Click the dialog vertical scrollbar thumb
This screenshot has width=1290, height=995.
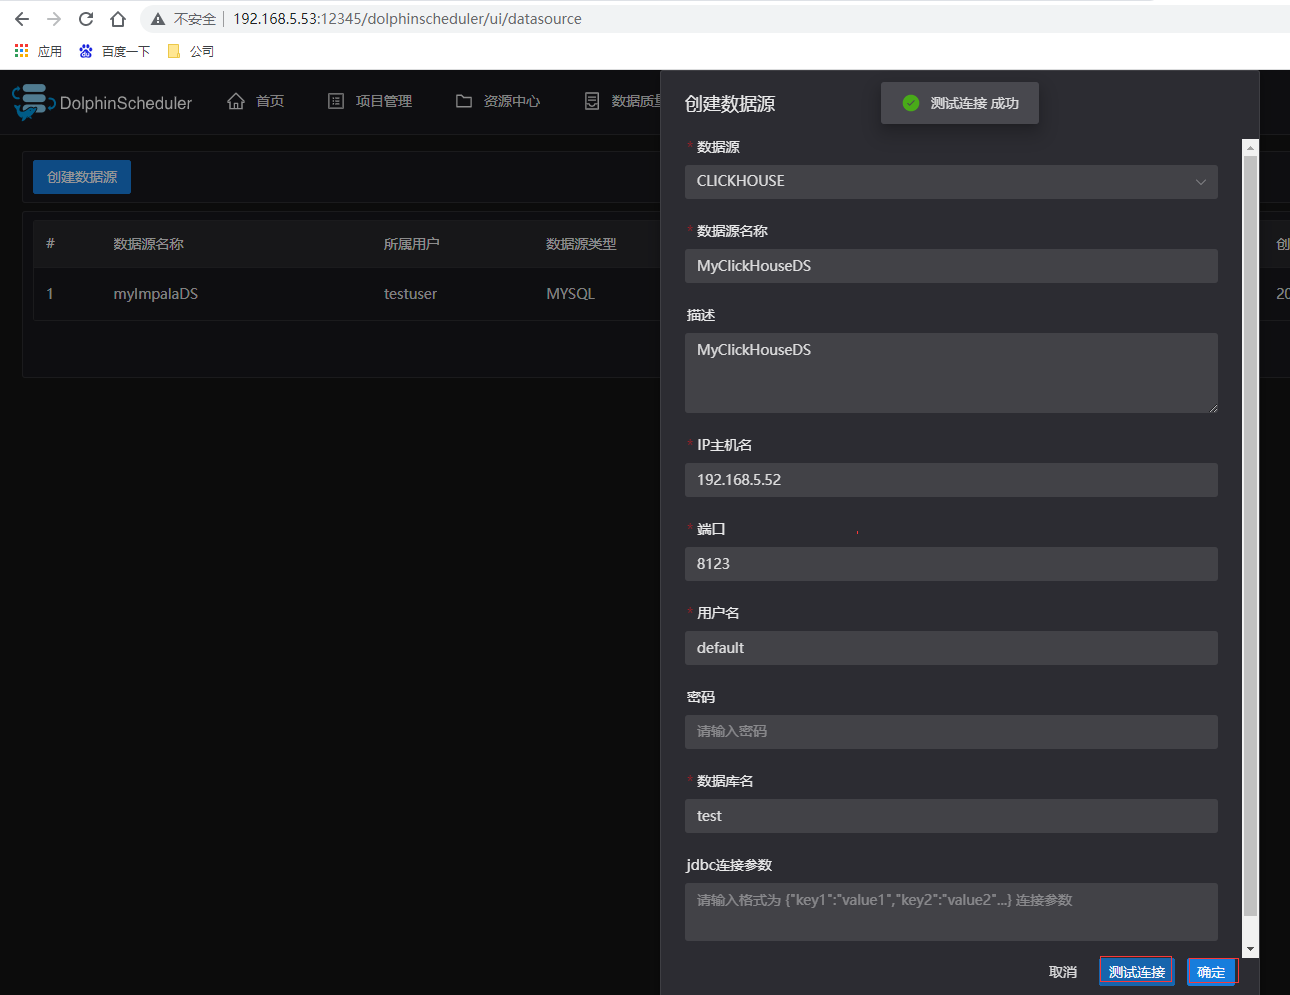[x=1250, y=535]
